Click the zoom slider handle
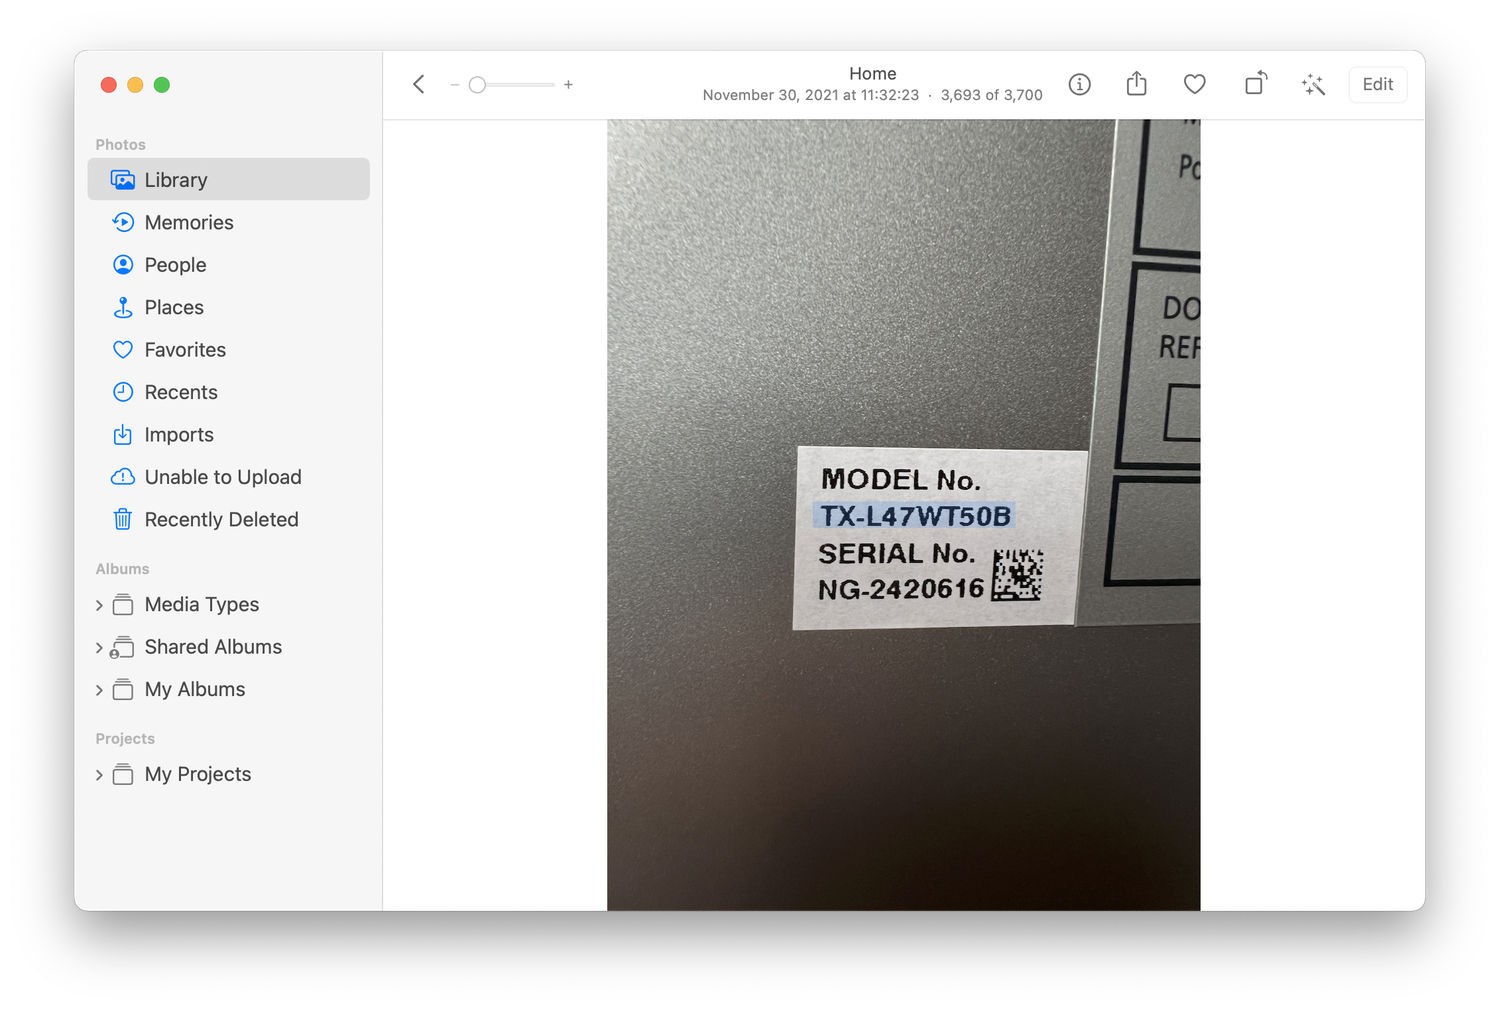 [478, 85]
